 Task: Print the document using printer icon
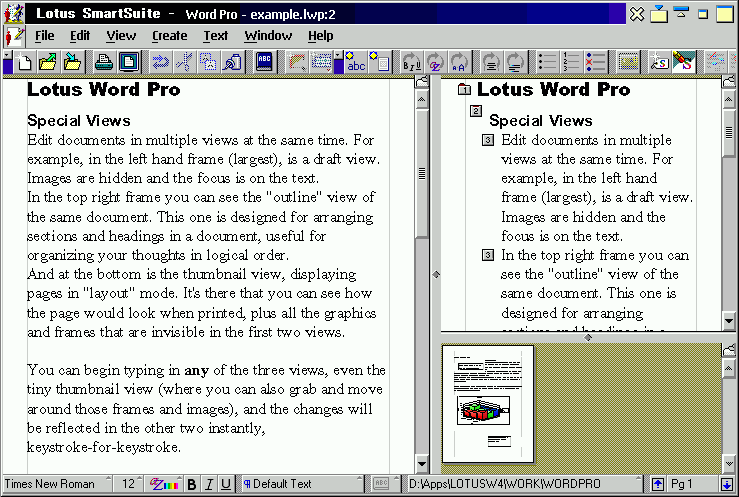point(104,62)
